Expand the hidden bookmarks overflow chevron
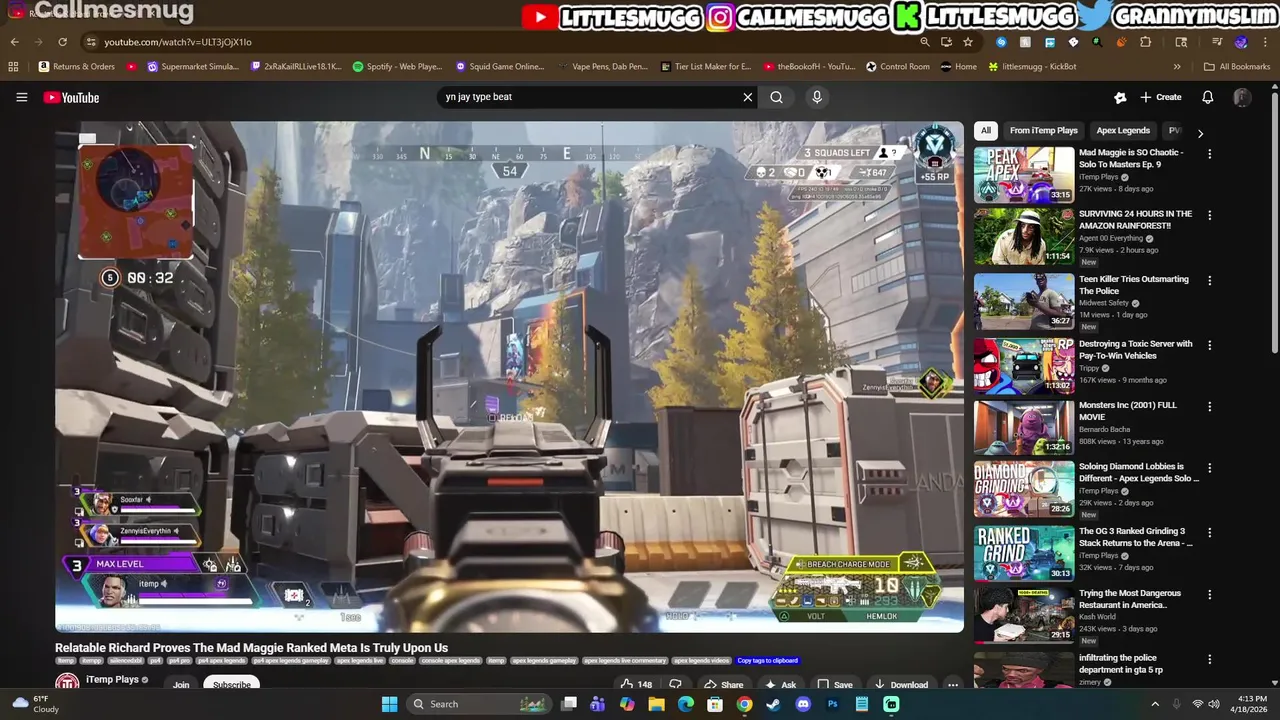The width and height of the screenshot is (1280, 720). (1177, 67)
